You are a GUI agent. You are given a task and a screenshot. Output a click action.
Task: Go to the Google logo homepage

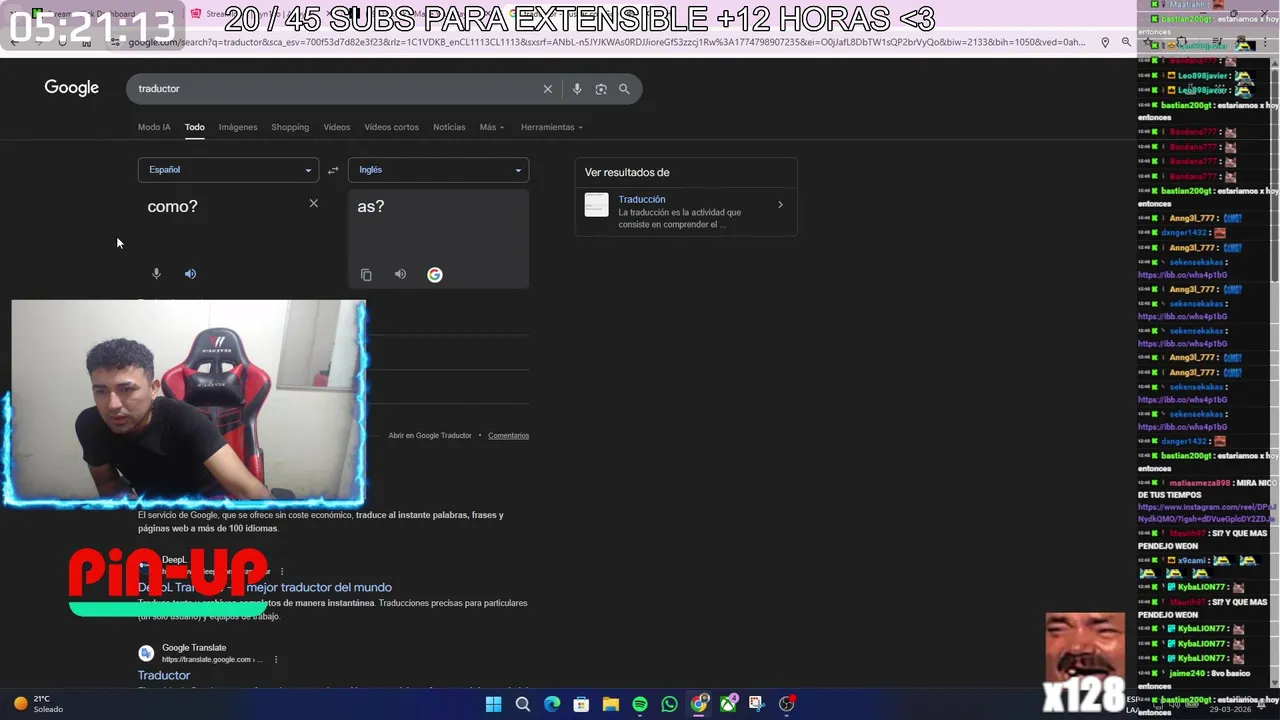(x=71, y=88)
